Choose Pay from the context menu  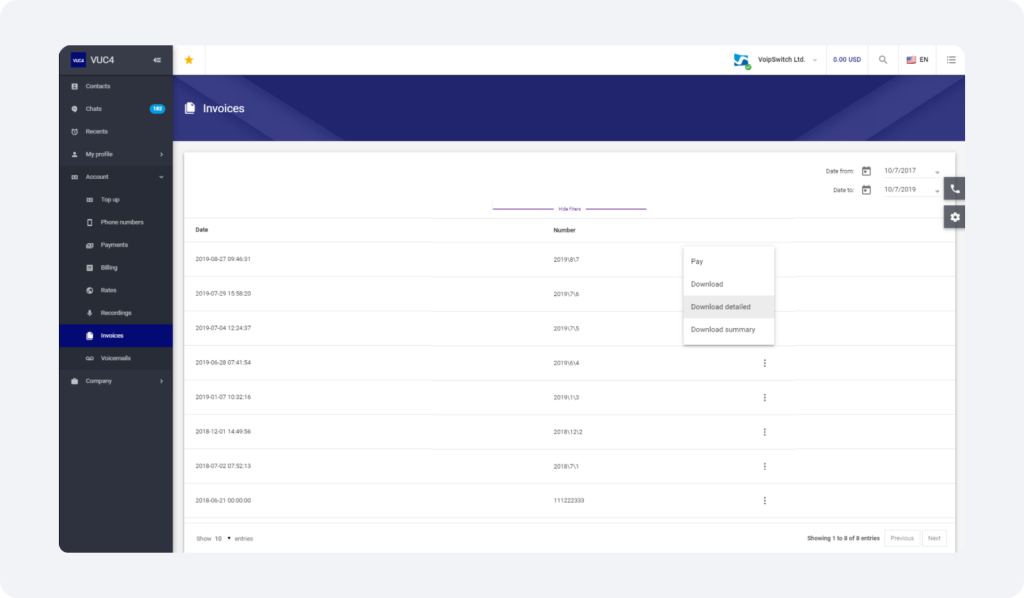pyautogui.click(x=729, y=261)
